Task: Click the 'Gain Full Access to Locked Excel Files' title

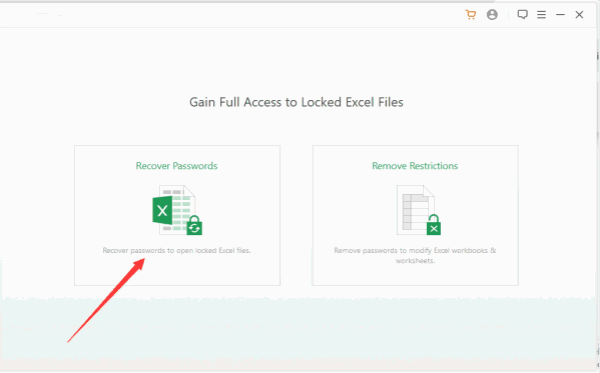Action: pos(296,103)
